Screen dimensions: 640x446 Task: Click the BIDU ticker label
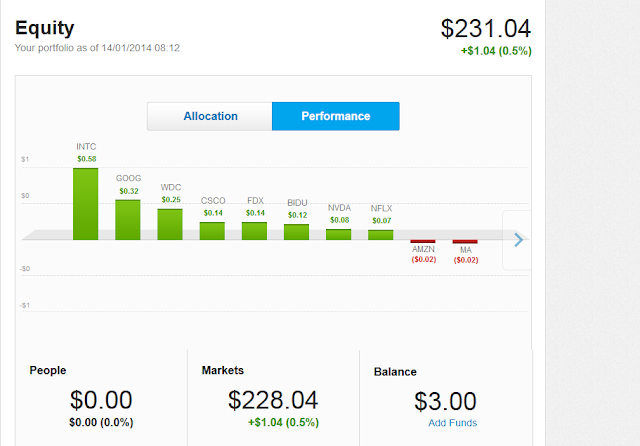coord(297,203)
